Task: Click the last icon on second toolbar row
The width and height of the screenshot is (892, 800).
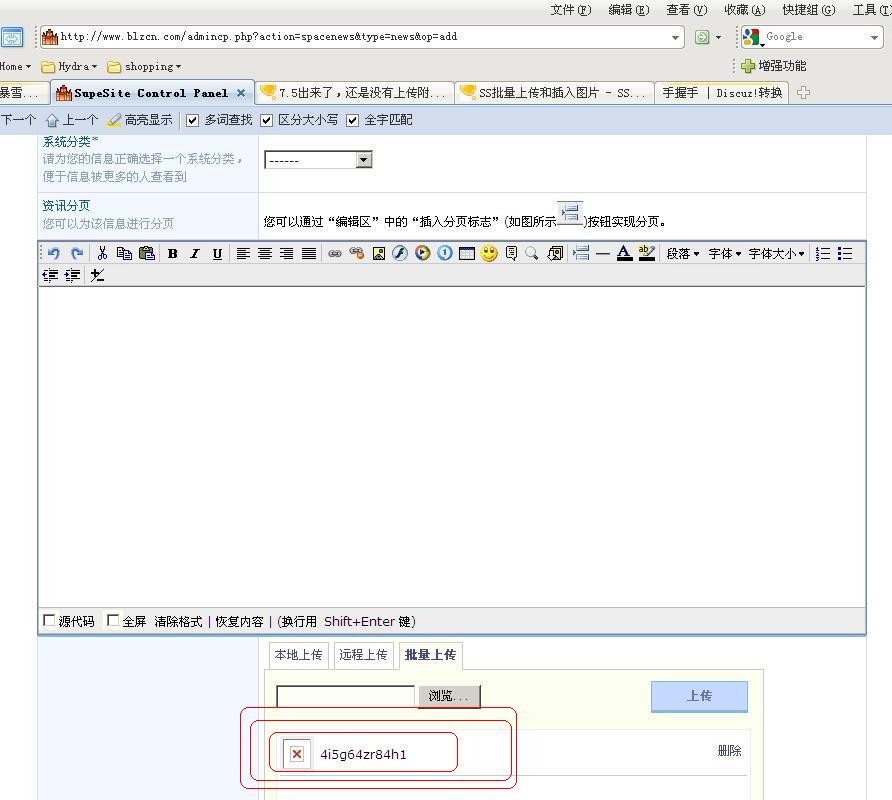Action: [97, 276]
